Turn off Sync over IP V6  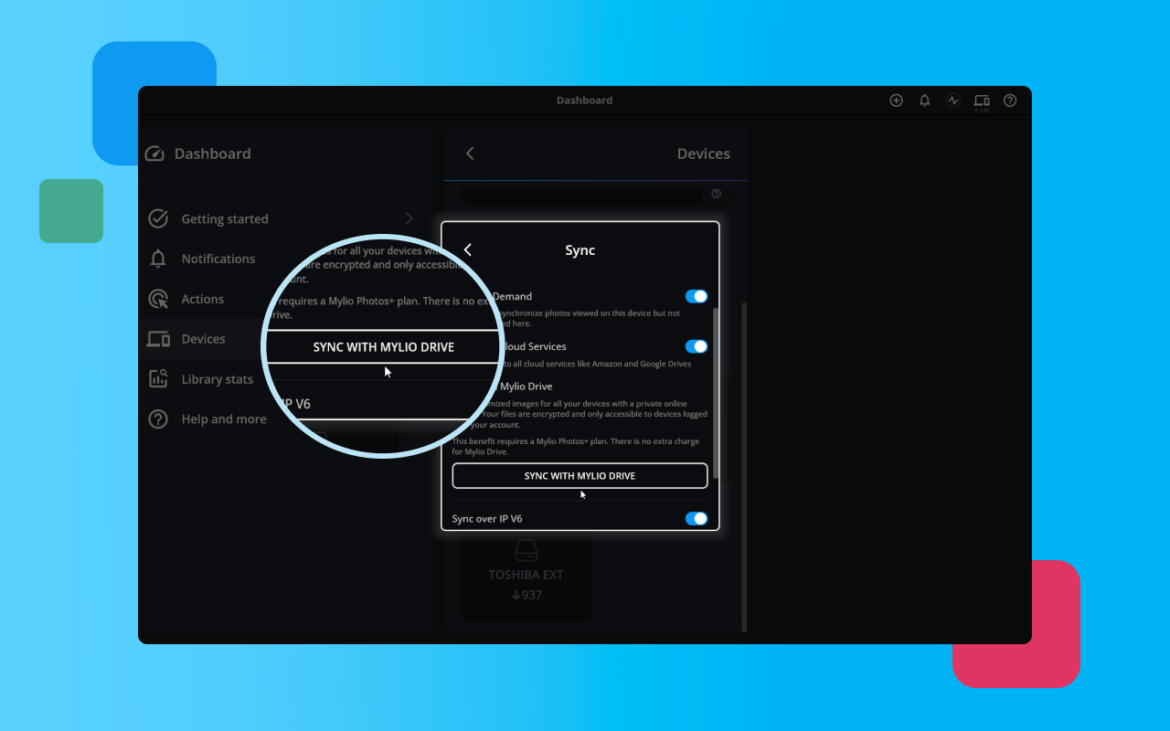(696, 519)
